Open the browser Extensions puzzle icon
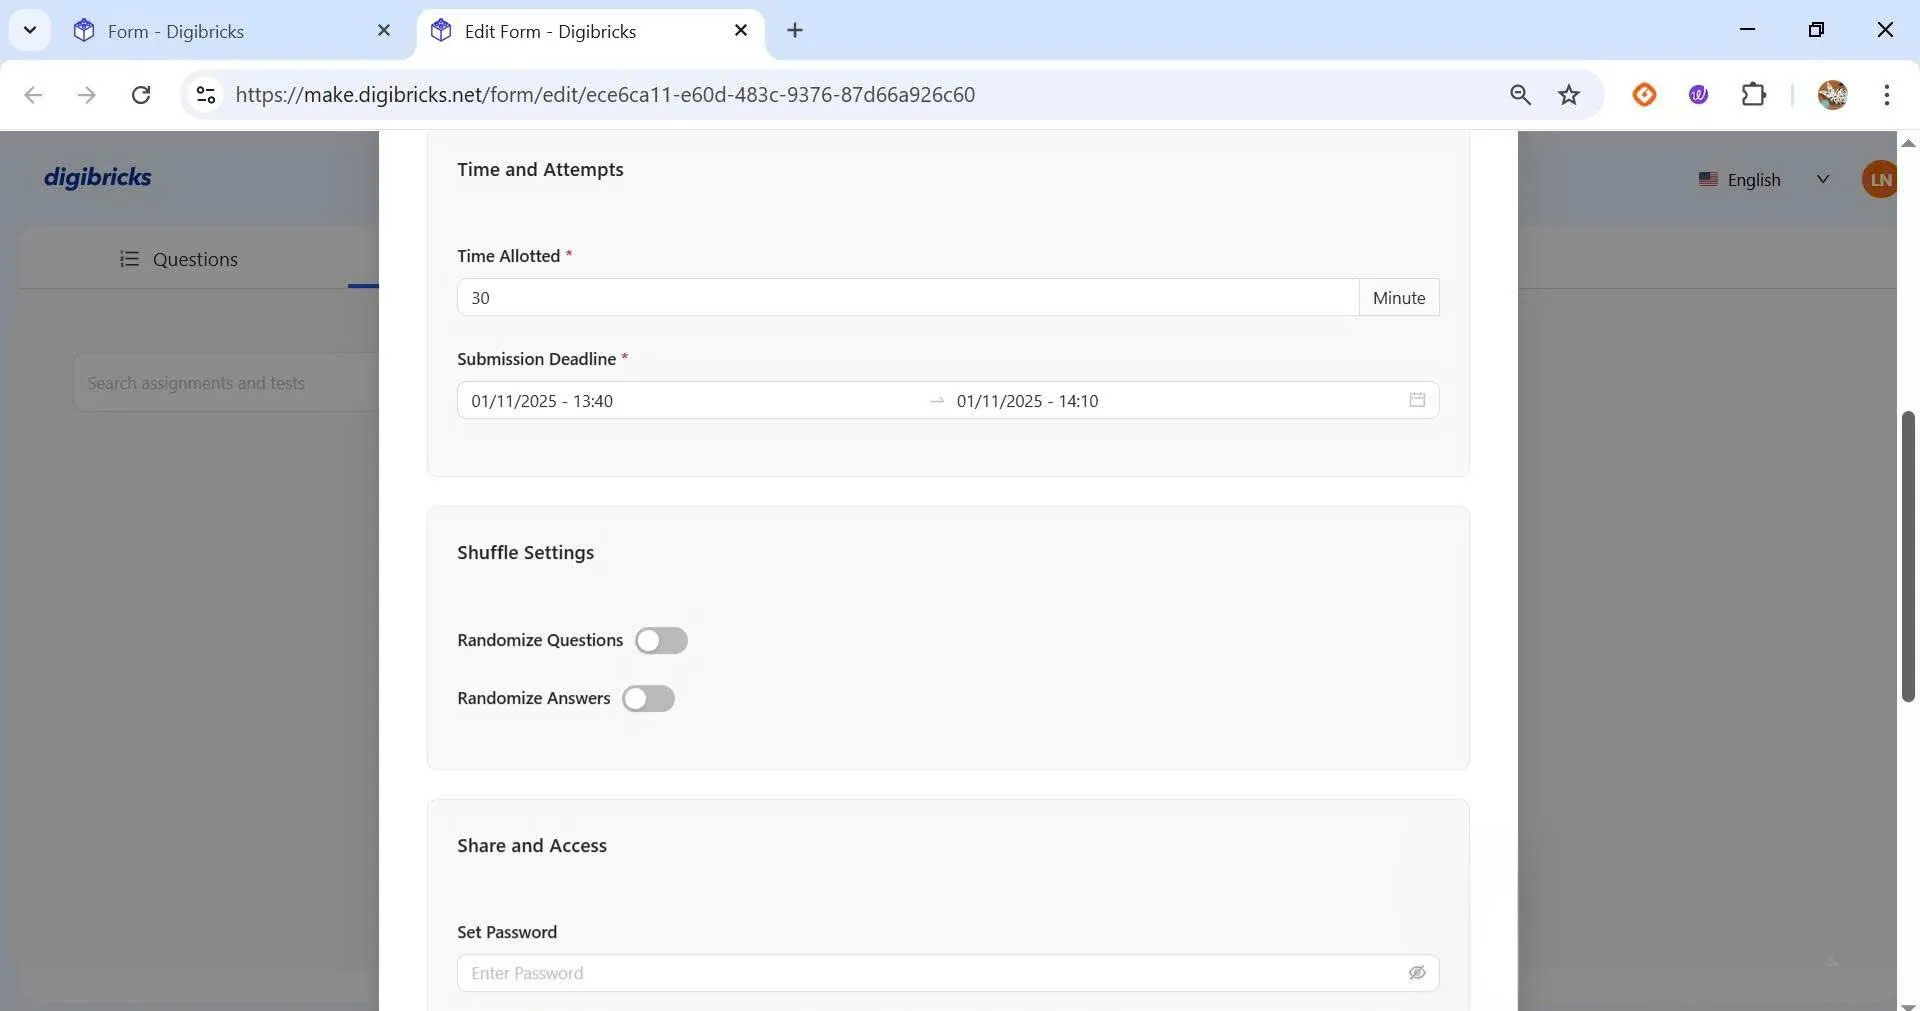 click(x=1753, y=95)
